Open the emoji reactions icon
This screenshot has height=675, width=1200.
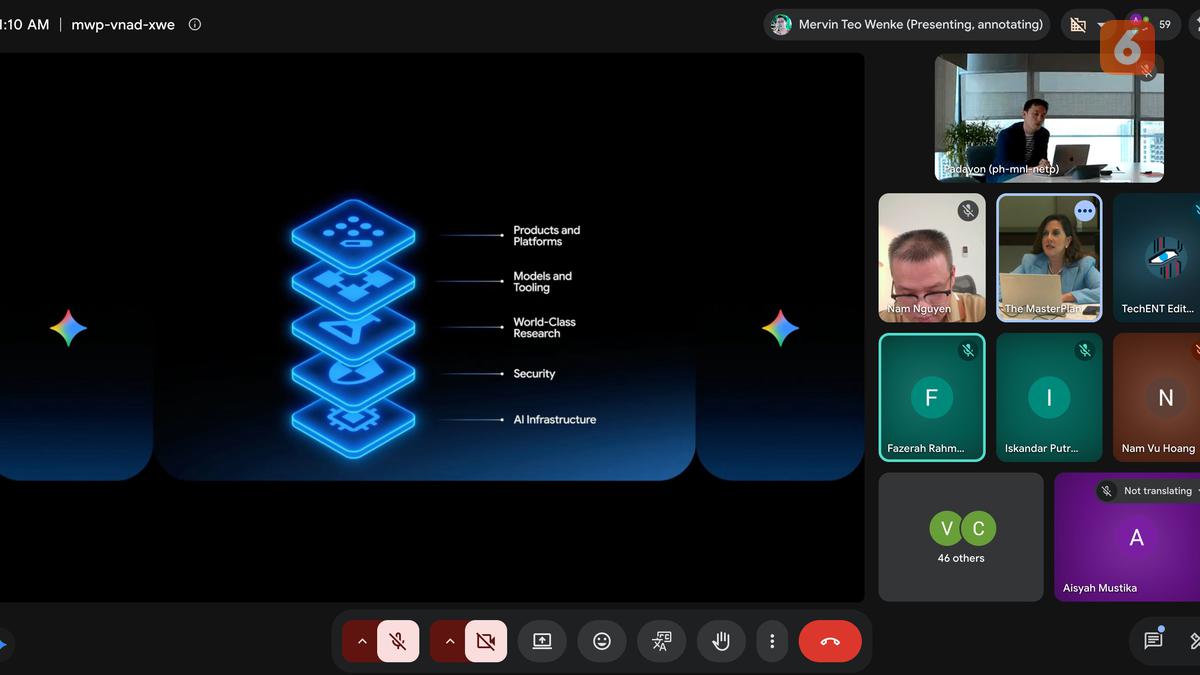click(x=602, y=641)
